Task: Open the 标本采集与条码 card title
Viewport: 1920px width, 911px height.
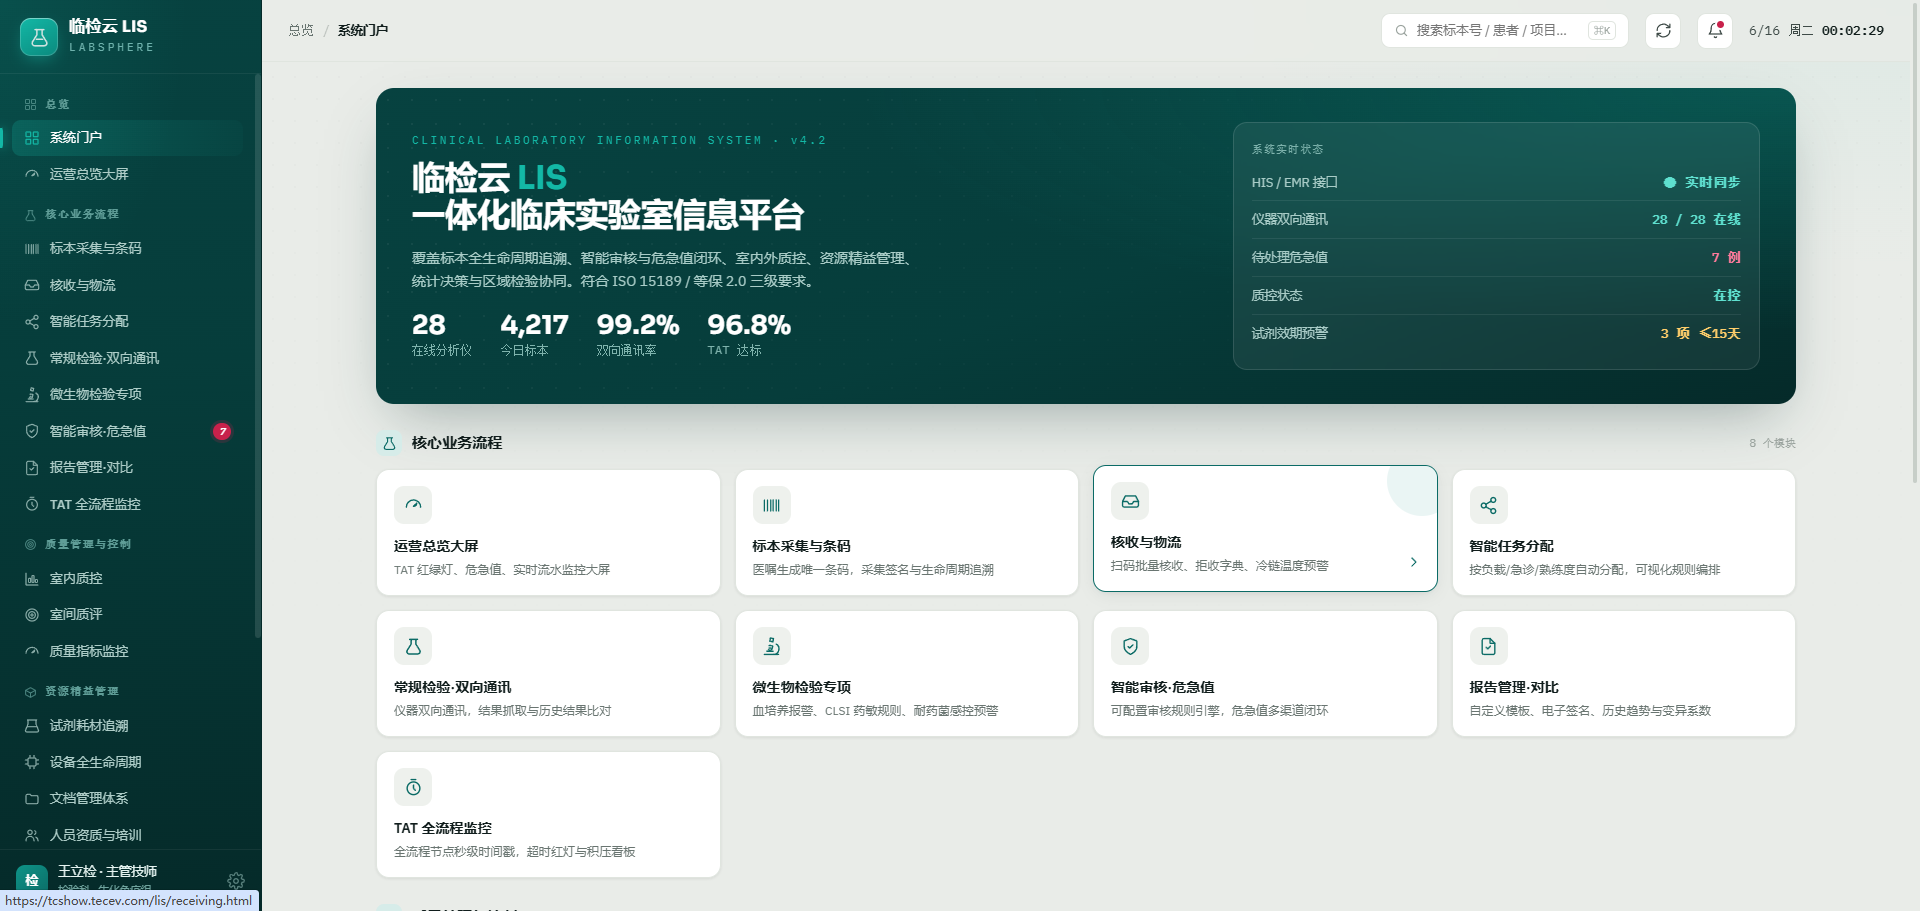Action: click(801, 546)
